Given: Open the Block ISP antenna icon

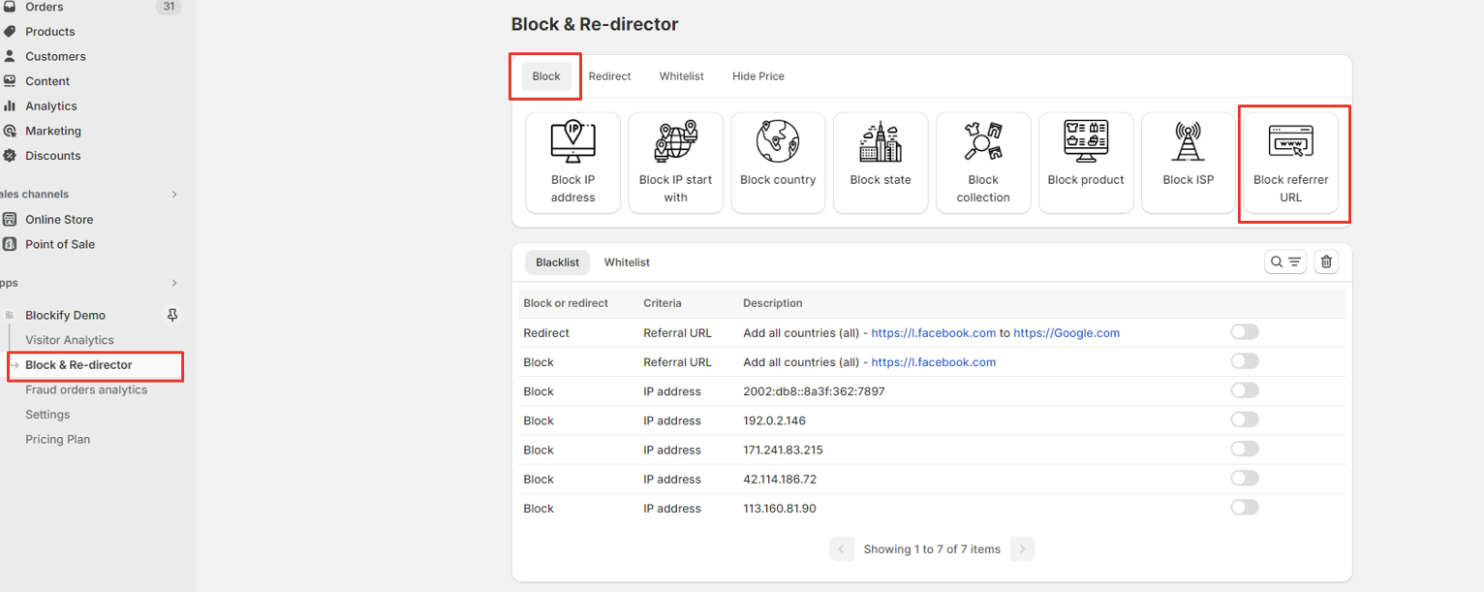Looking at the screenshot, I should [1188, 141].
